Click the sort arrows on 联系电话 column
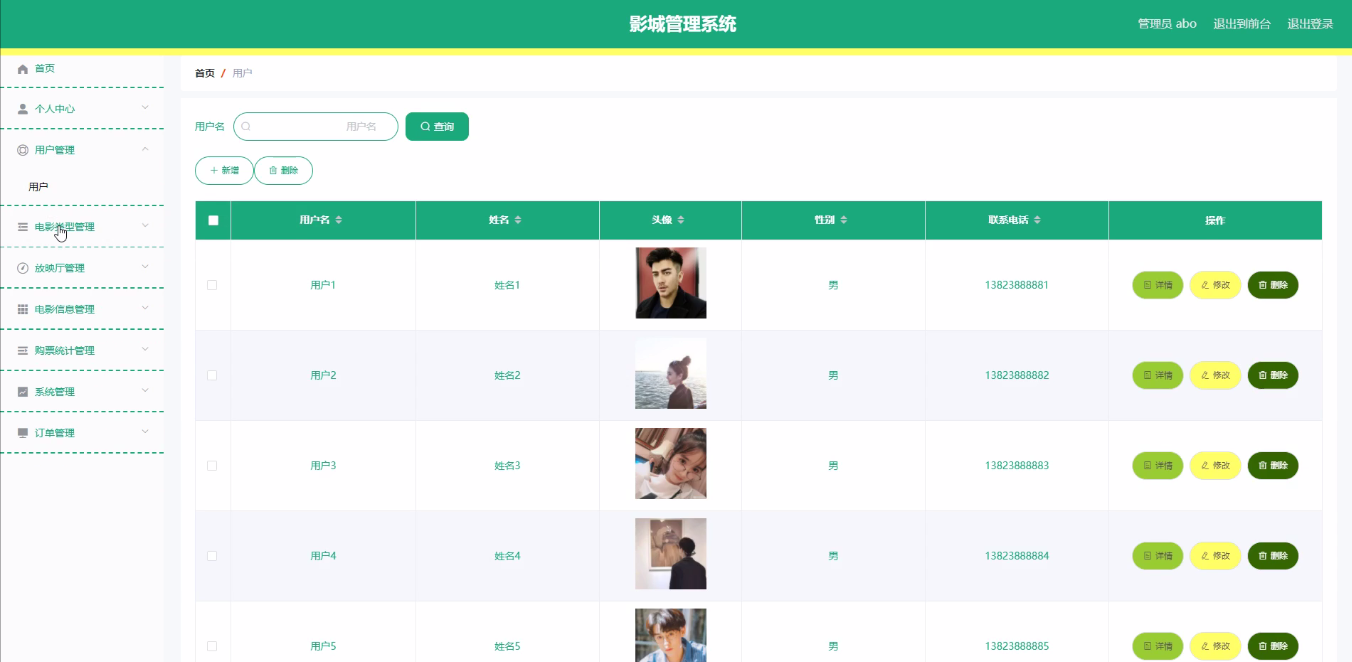 (x=1036, y=220)
